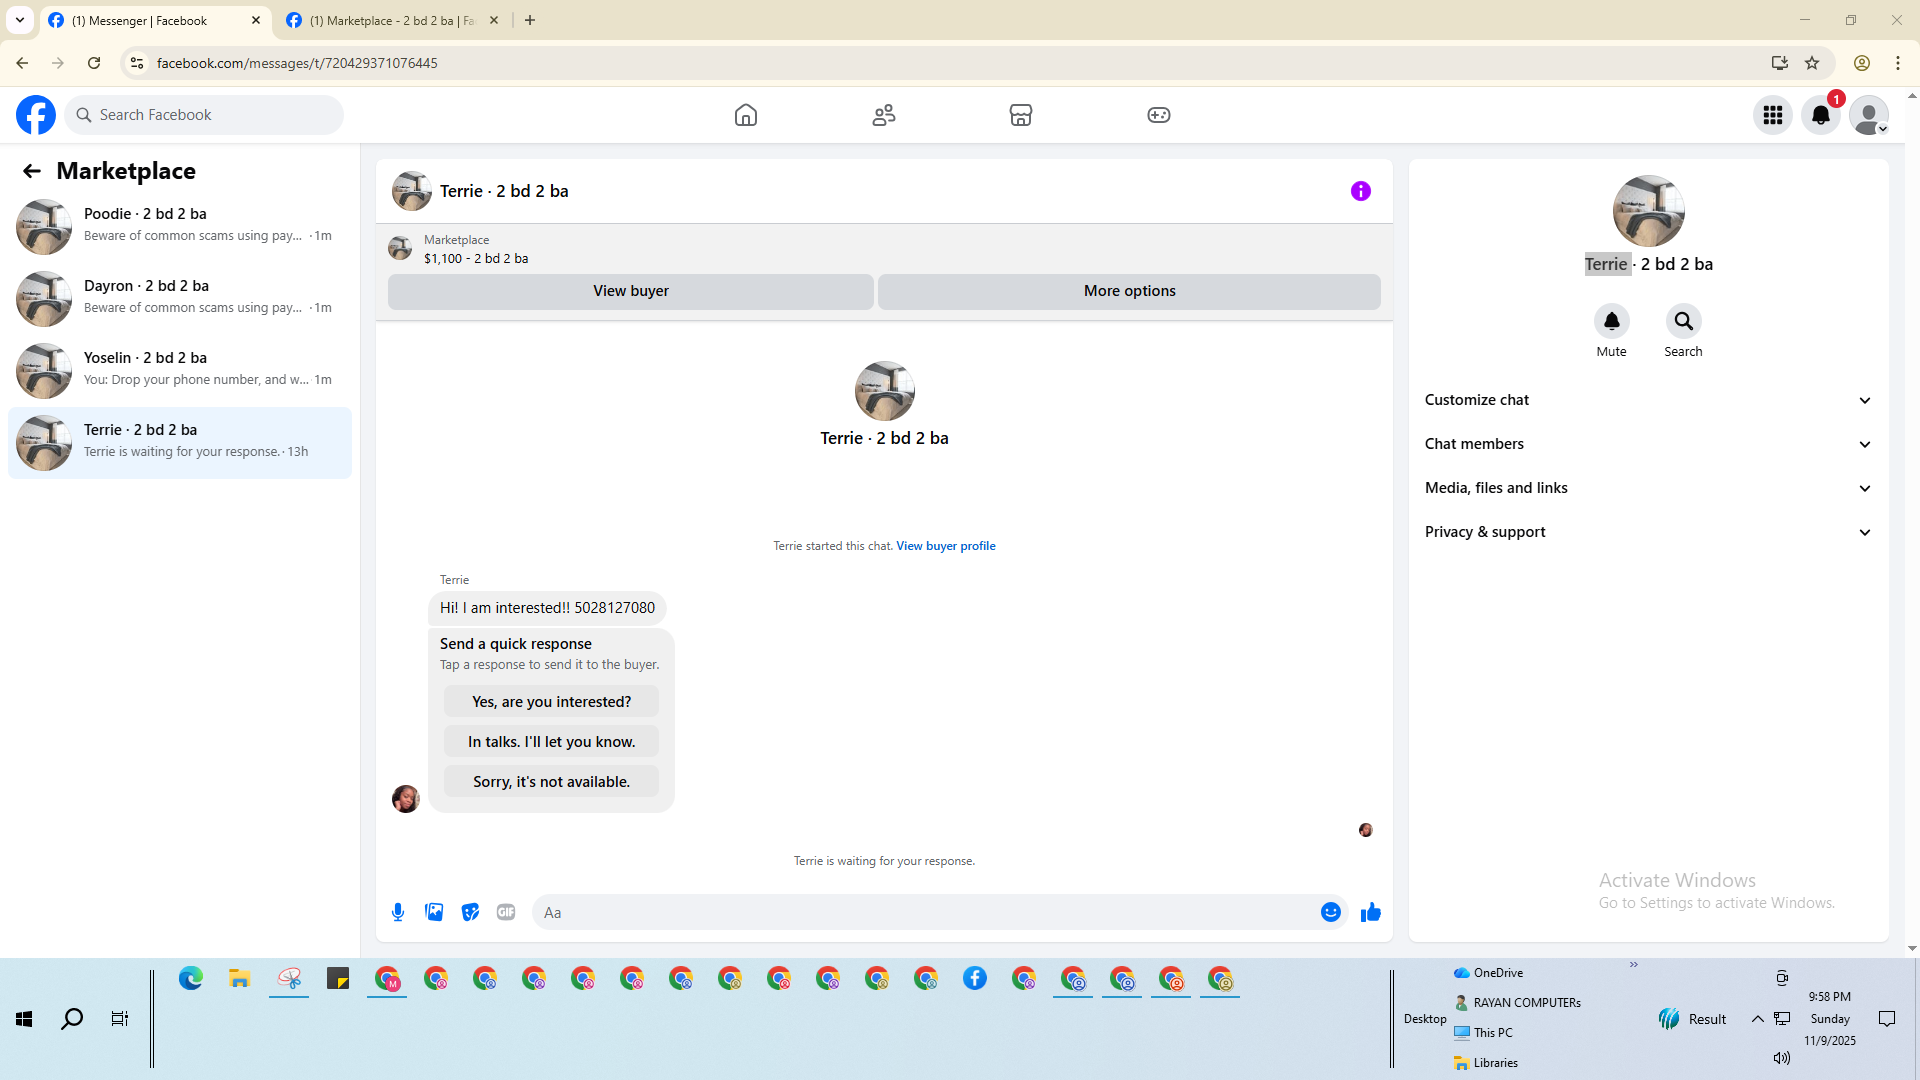Open the Windows Start menu

click(x=24, y=1019)
